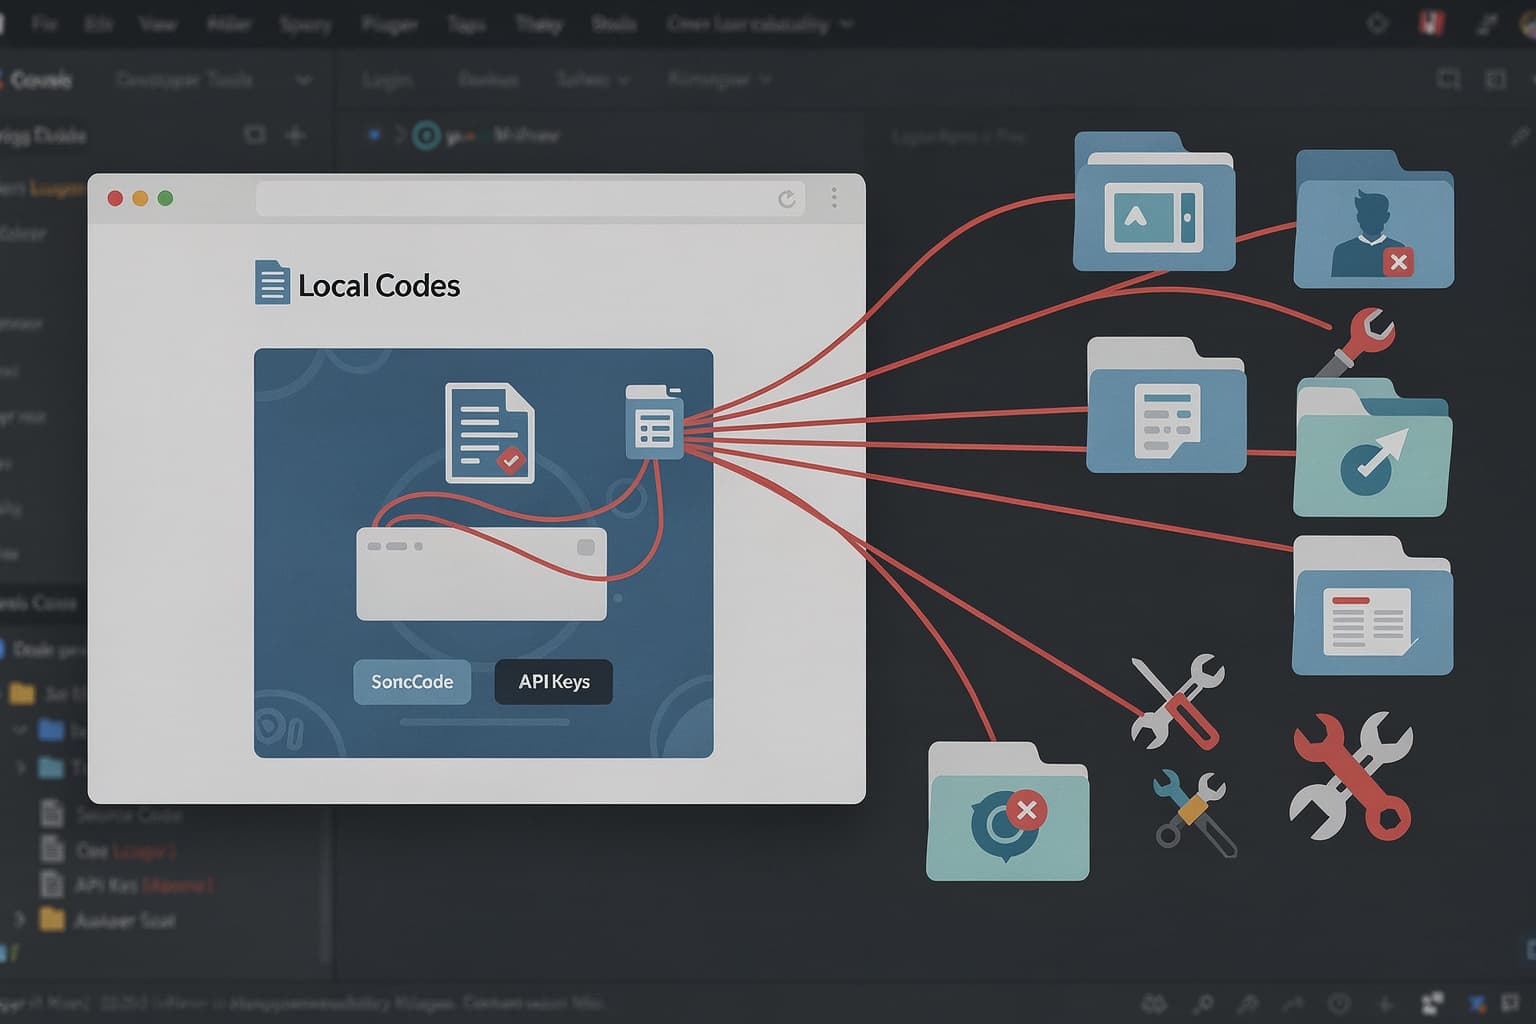Screen dimensions: 1536x1024
Task: Open the Edit menu in the background menu bar
Action: (98, 23)
